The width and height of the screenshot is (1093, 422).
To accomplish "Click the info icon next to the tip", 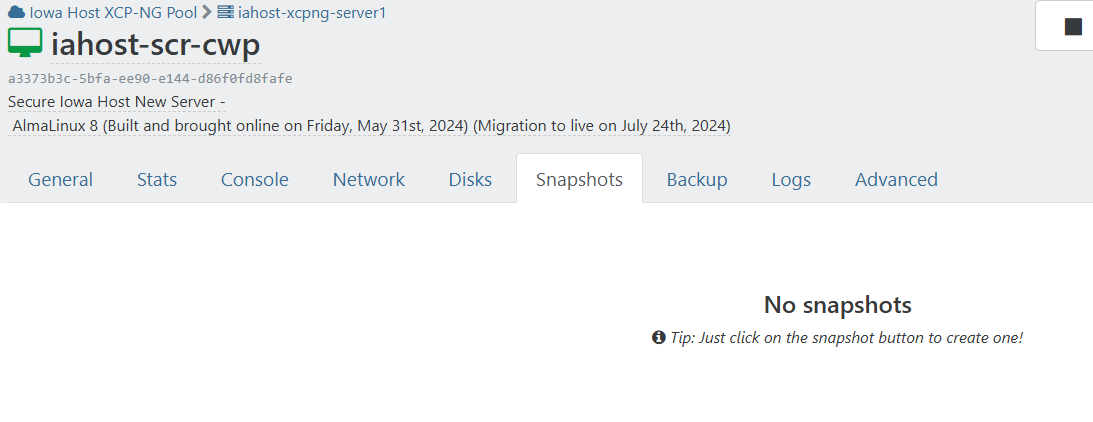I will (x=659, y=338).
